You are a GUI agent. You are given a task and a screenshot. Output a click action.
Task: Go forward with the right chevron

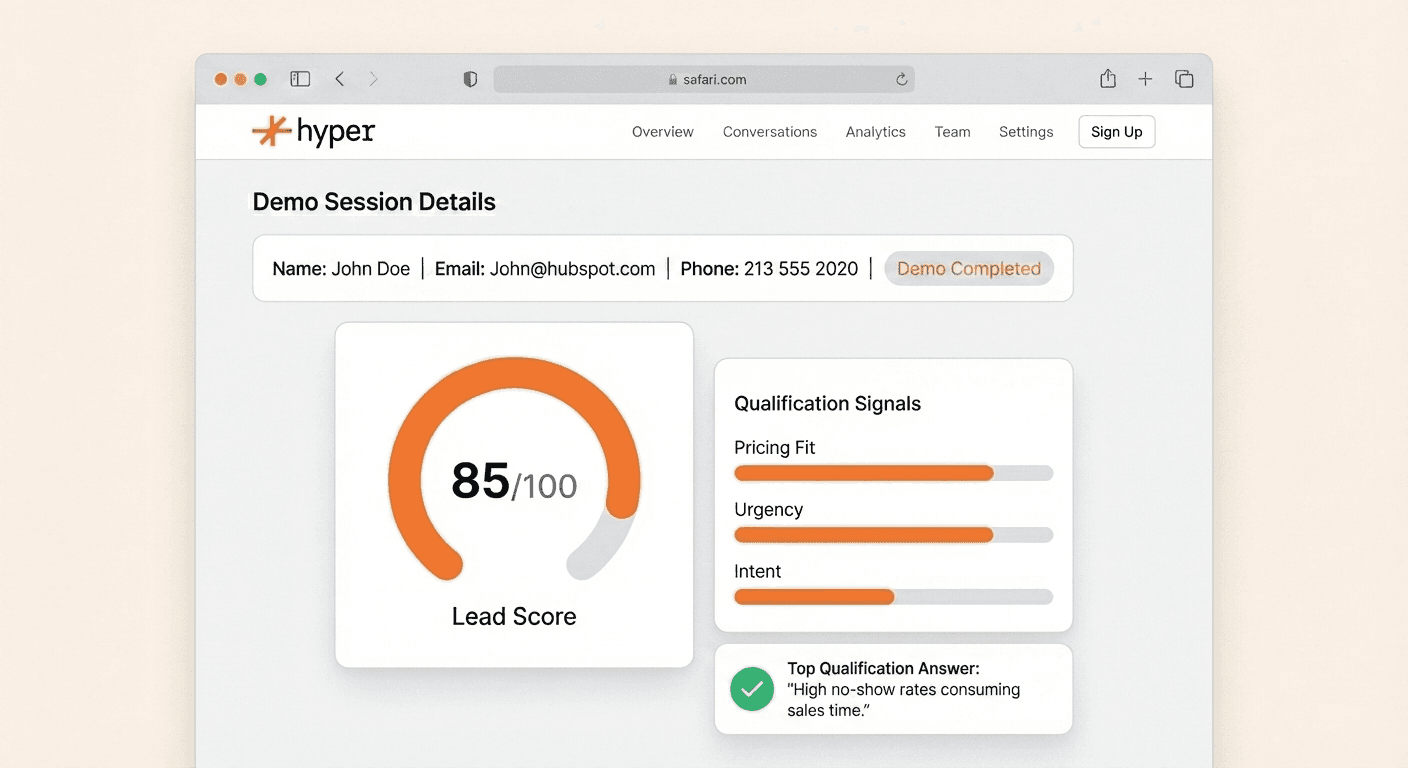click(373, 79)
